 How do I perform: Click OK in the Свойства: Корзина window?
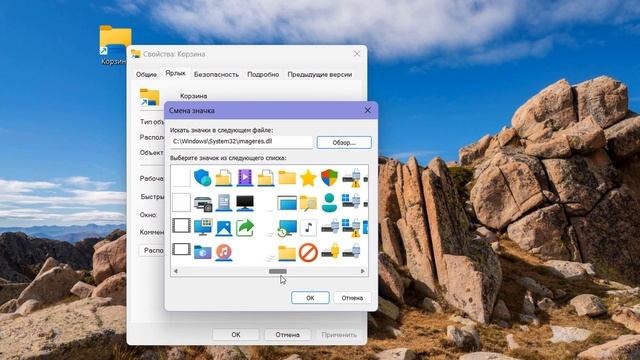point(236,334)
